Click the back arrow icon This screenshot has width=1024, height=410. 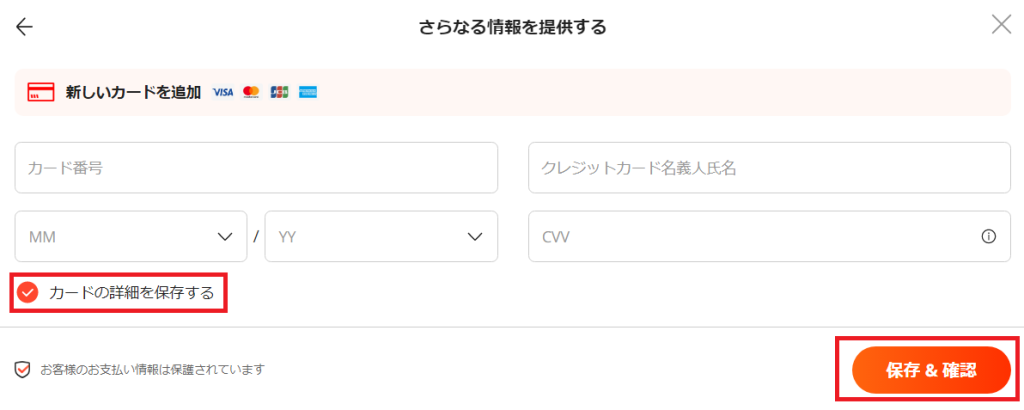[x=24, y=27]
